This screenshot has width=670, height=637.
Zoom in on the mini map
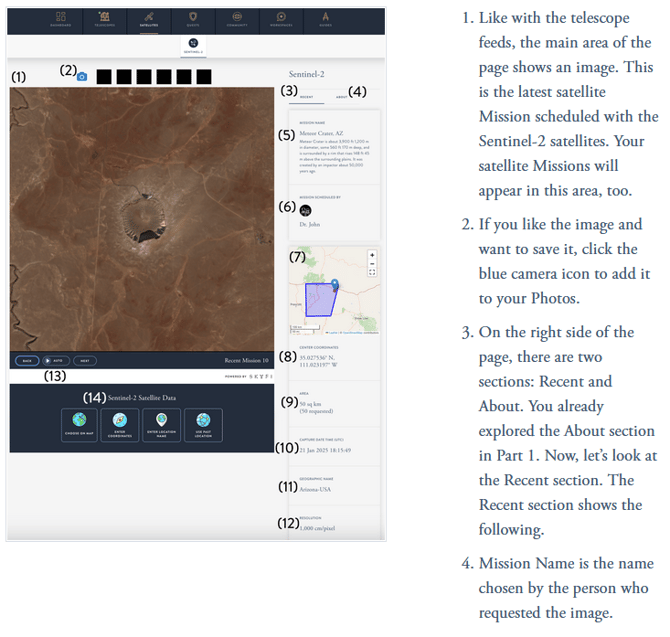tap(372, 255)
